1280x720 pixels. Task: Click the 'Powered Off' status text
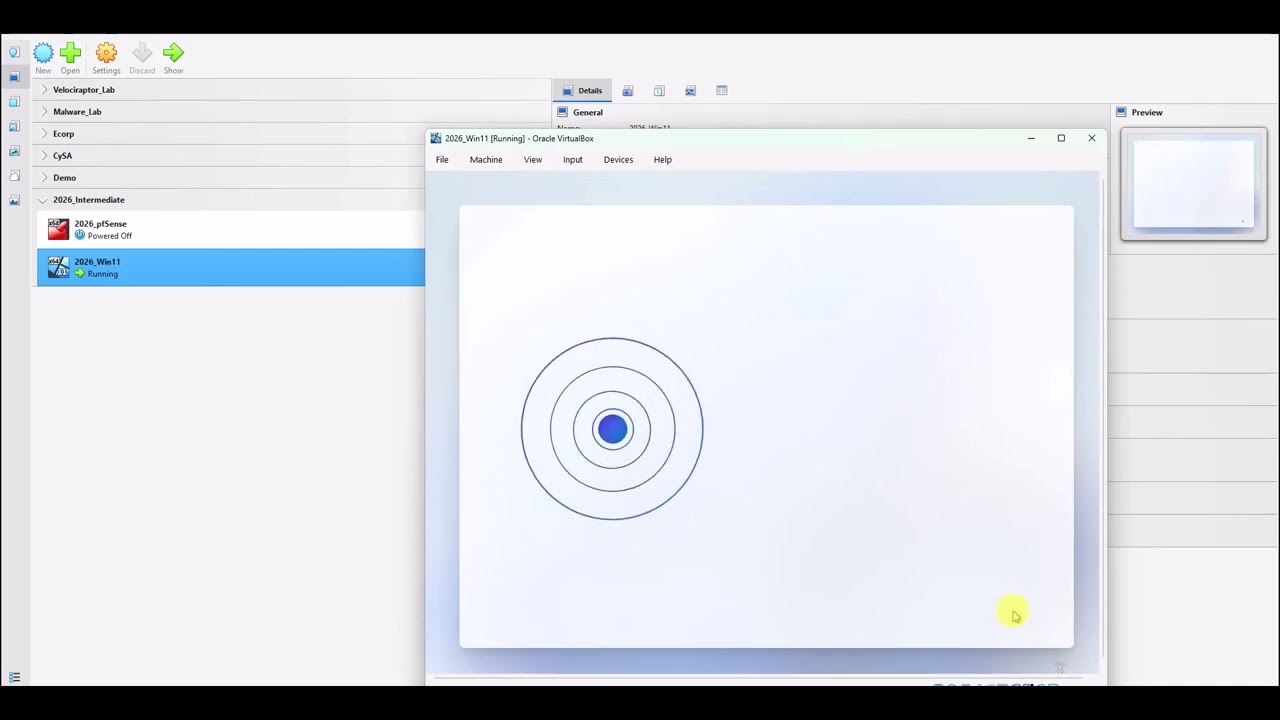[x=110, y=236]
